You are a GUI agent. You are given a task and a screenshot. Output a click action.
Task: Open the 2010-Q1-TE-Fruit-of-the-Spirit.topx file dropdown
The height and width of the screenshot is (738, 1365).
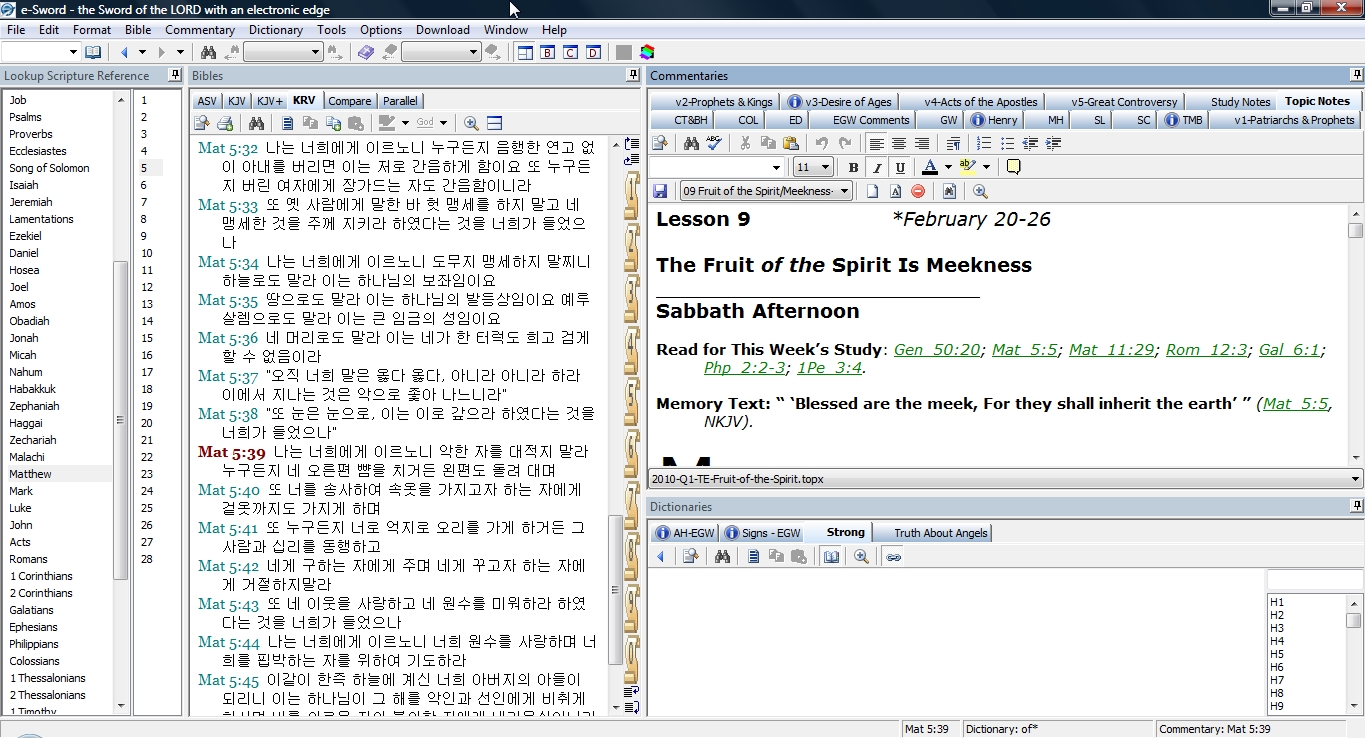1355,479
